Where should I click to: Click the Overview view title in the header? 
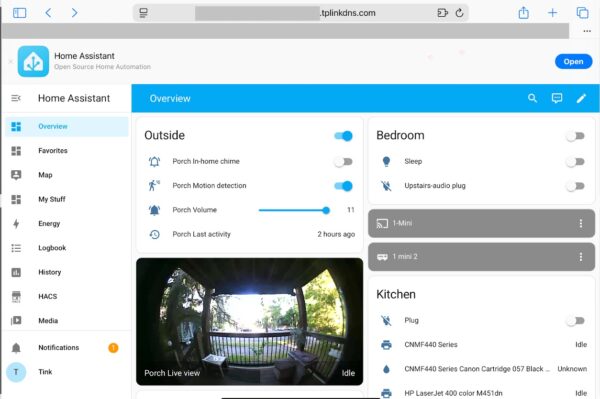170,99
